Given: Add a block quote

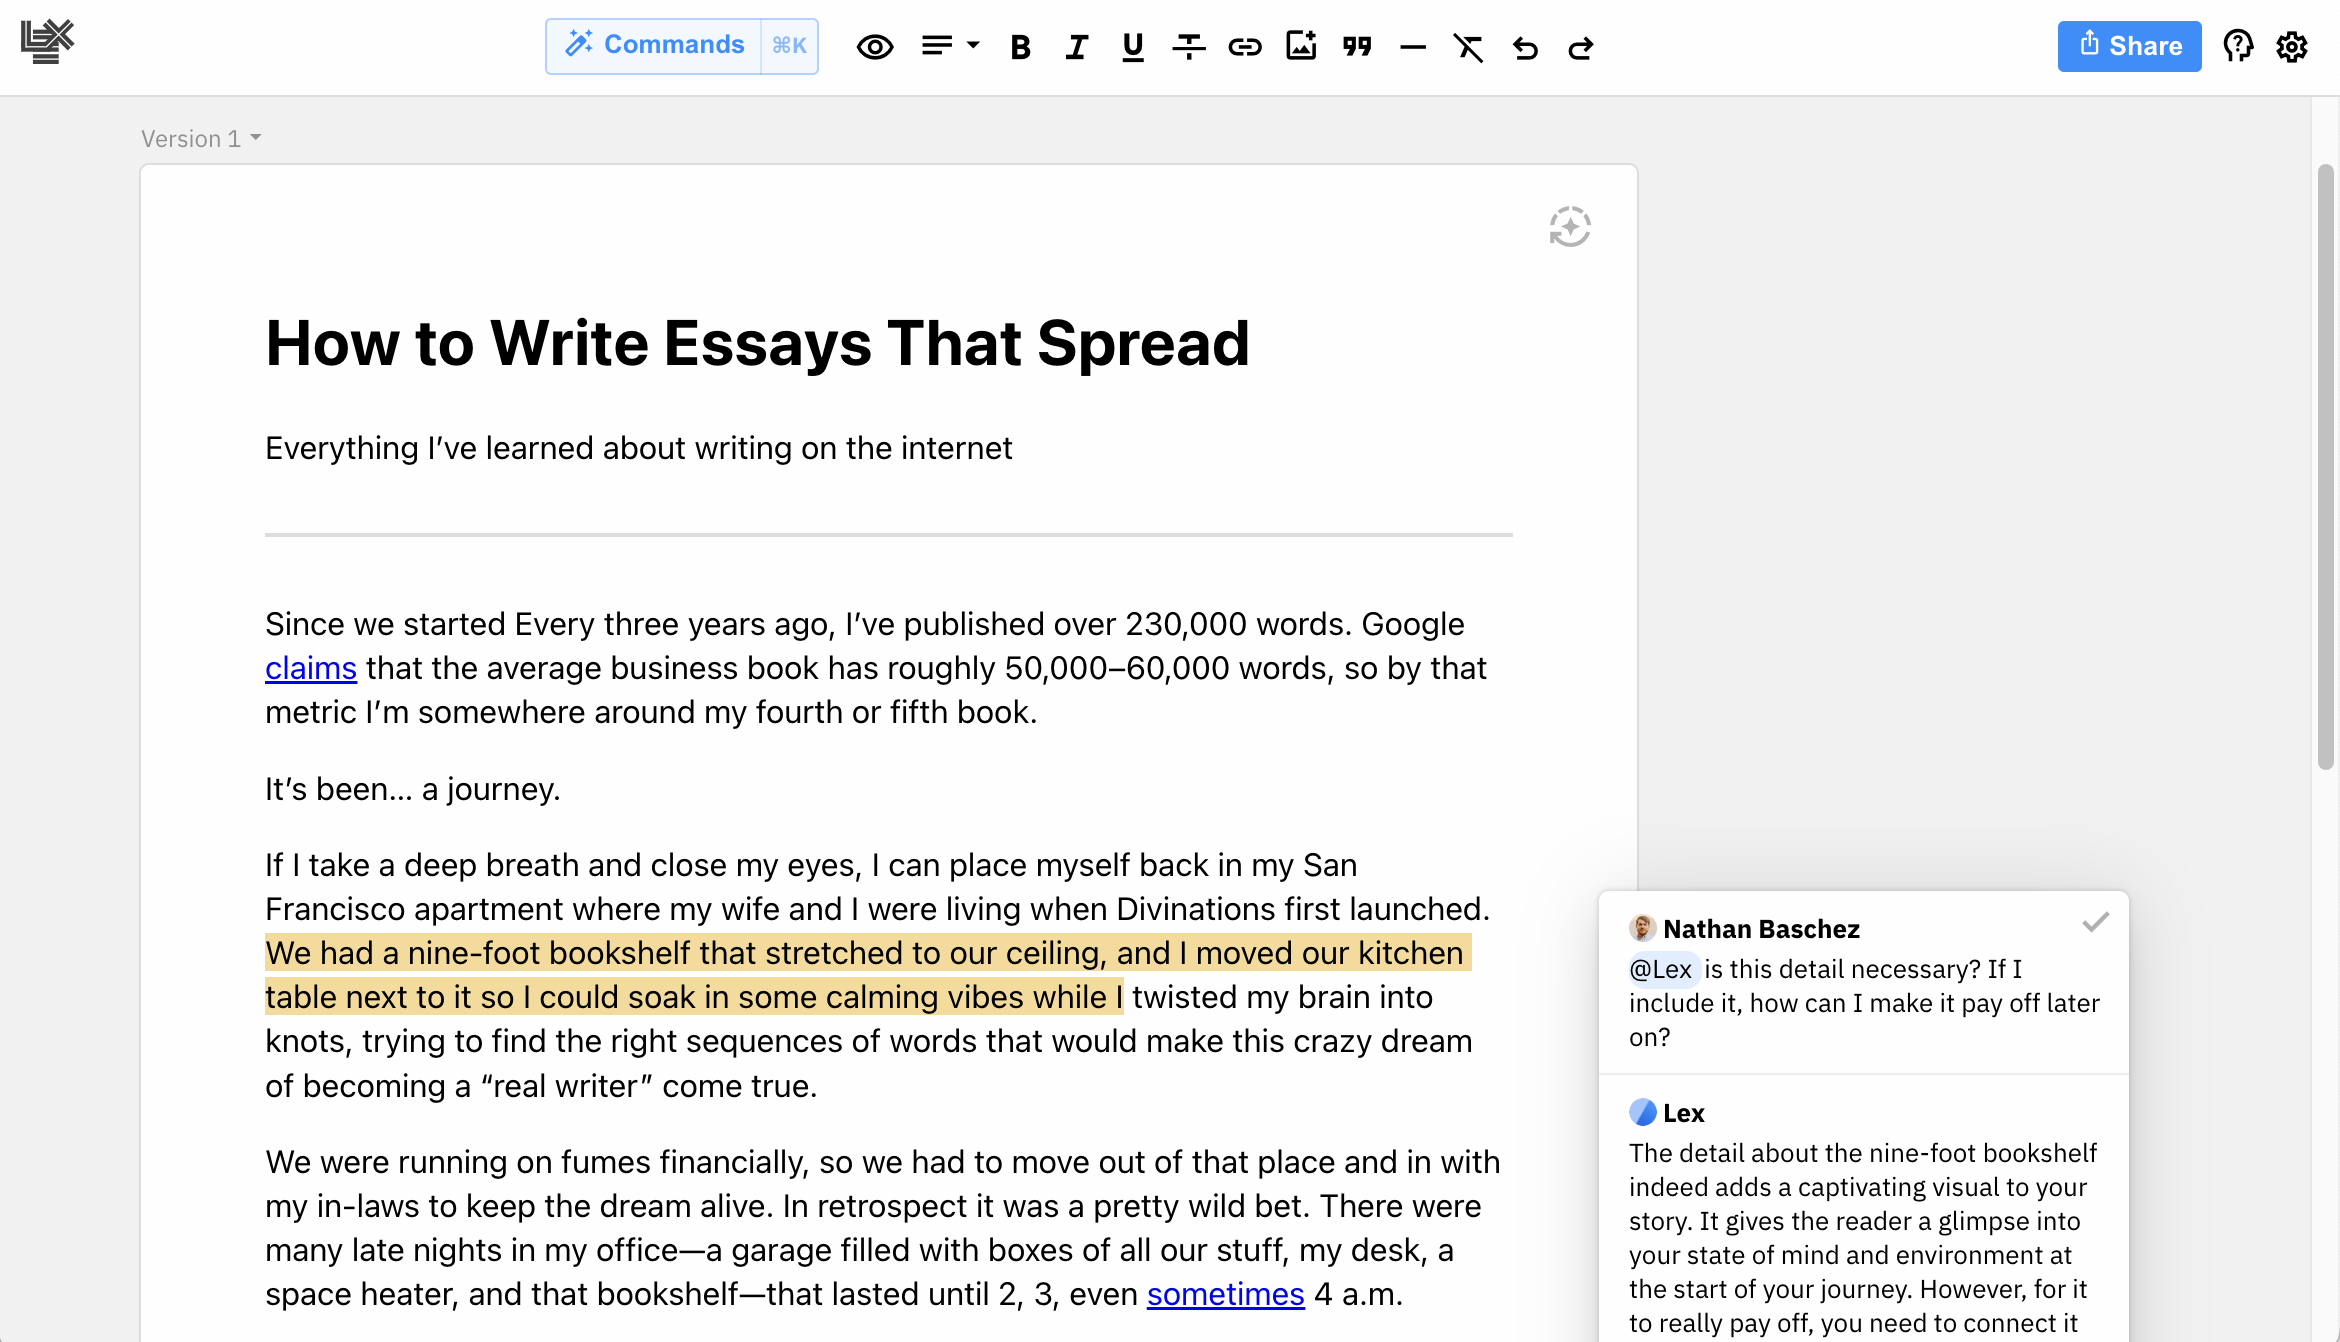Looking at the screenshot, I should click(x=1357, y=47).
